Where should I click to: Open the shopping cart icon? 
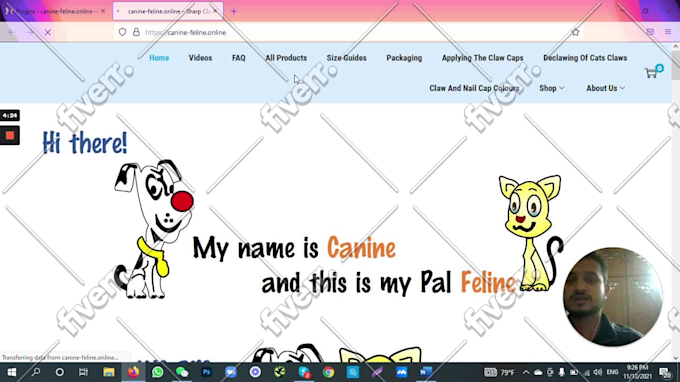(x=651, y=73)
